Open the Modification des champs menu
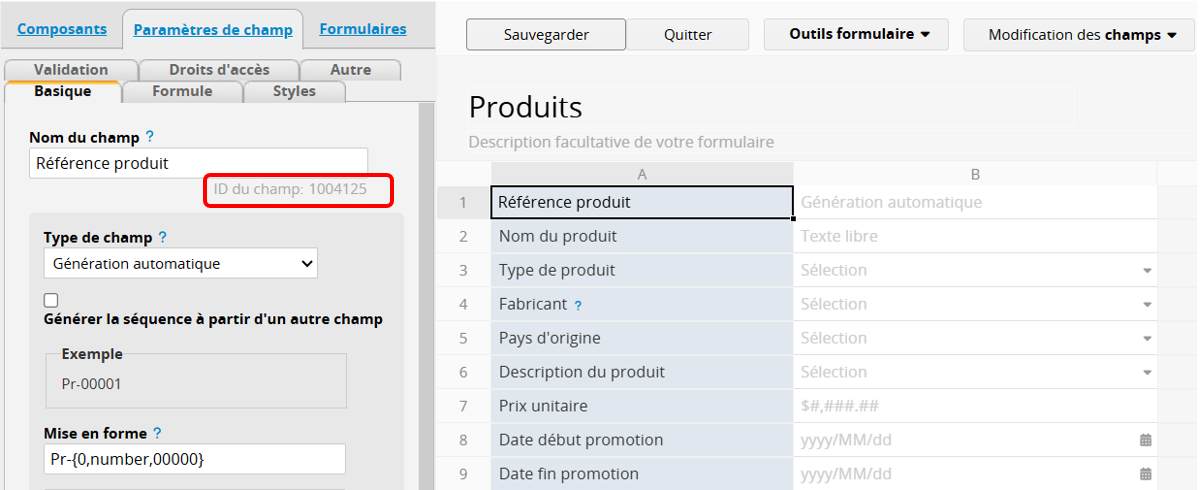 (1081, 35)
